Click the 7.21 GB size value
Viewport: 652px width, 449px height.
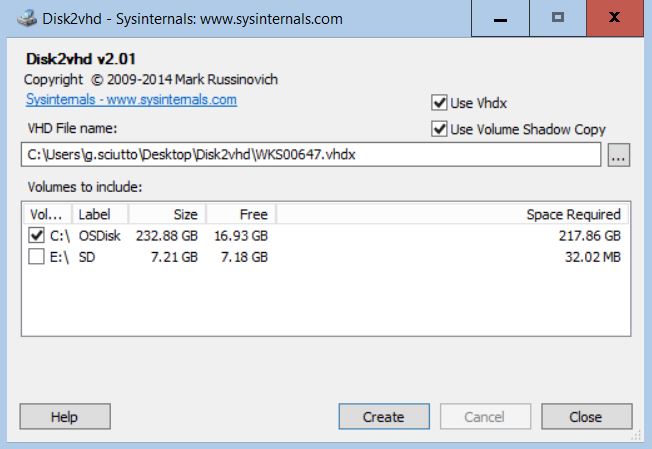[x=174, y=257]
